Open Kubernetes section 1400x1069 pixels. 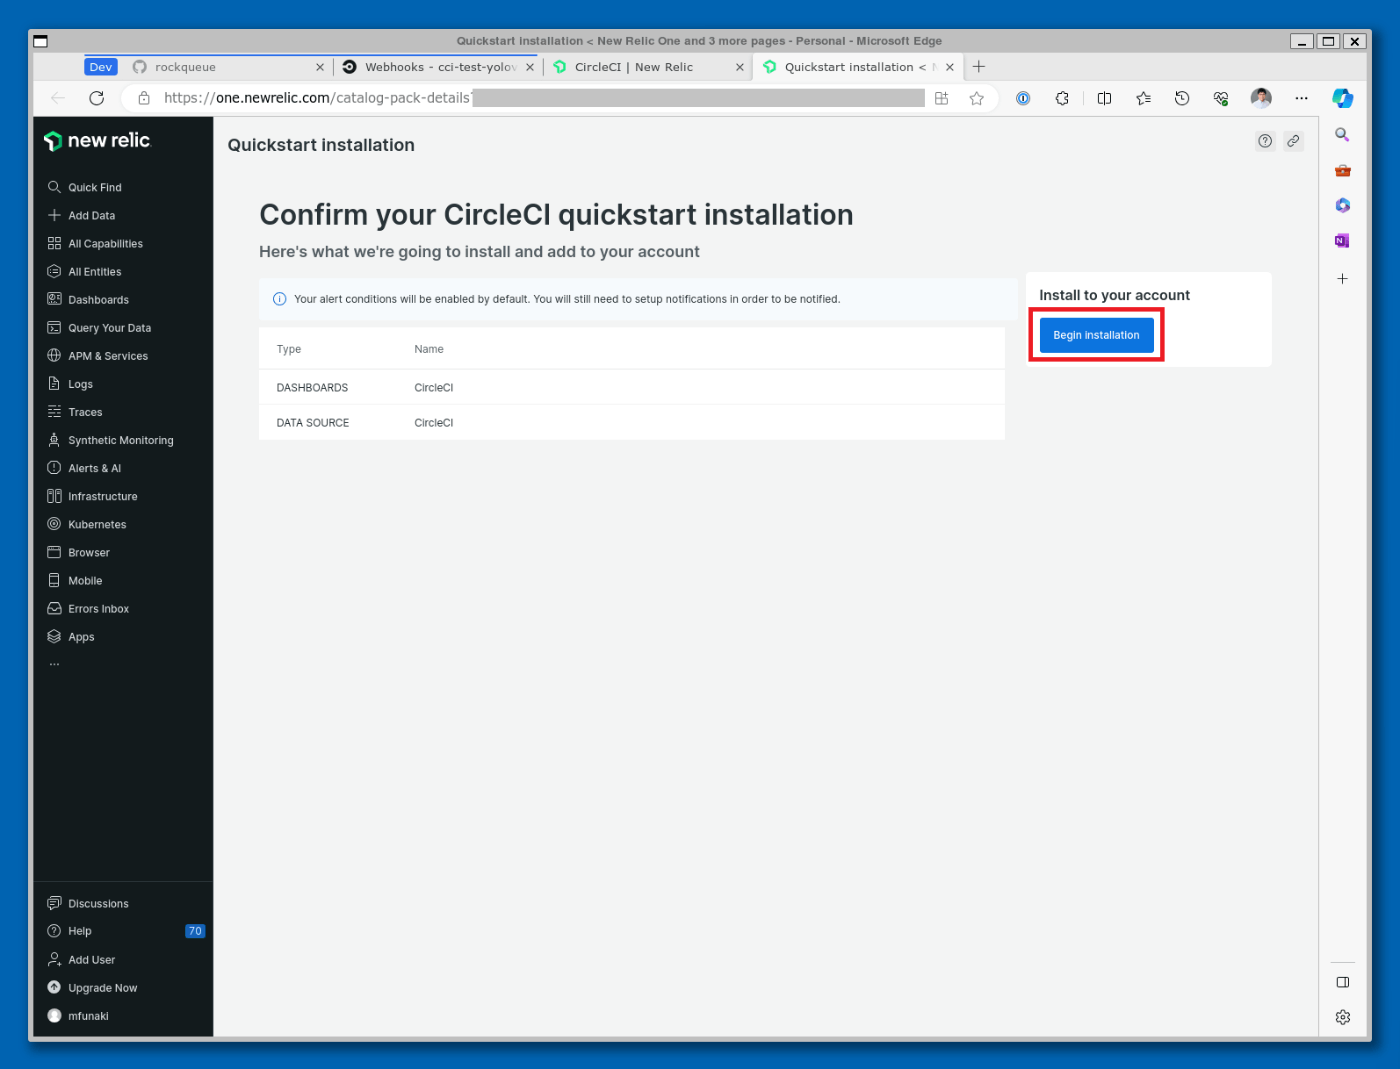pyautogui.click(x=97, y=523)
